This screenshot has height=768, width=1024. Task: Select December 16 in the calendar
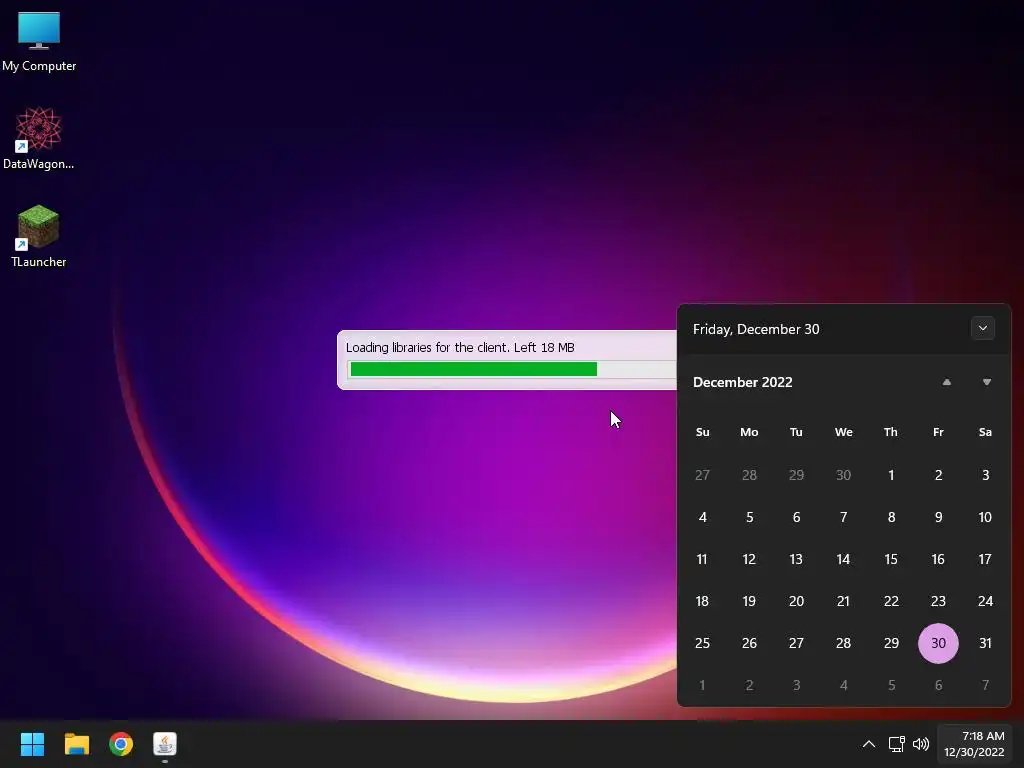pyautogui.click(x=938, y=559)
